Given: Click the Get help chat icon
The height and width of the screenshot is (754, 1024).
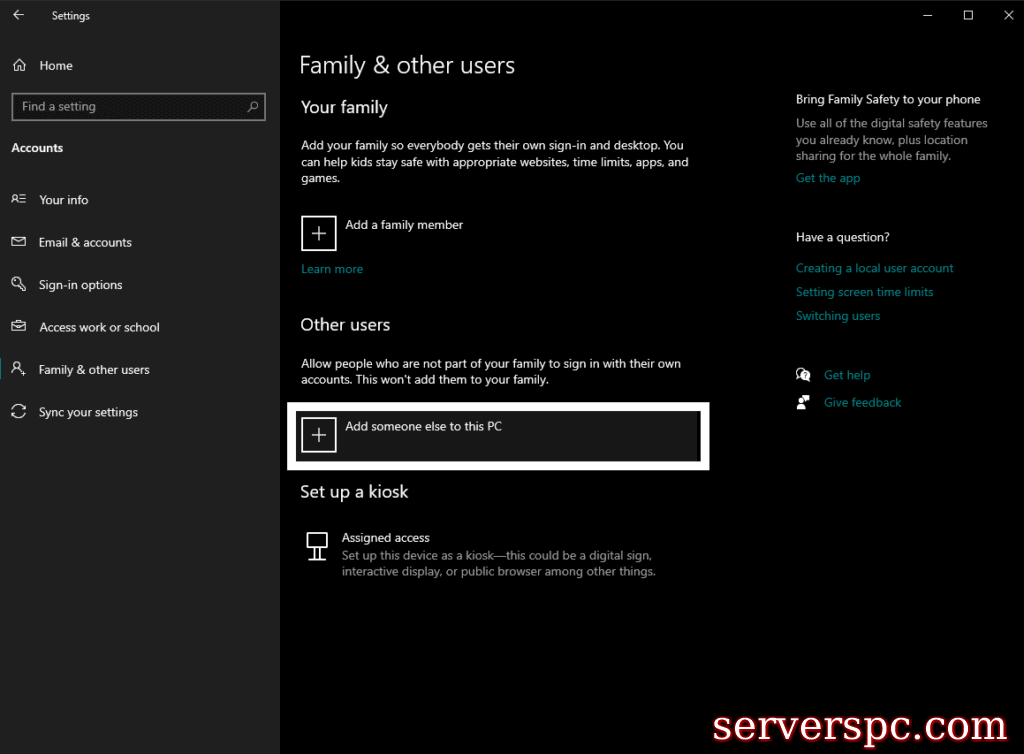Looking at the screenshot, I should click(803, 375).
